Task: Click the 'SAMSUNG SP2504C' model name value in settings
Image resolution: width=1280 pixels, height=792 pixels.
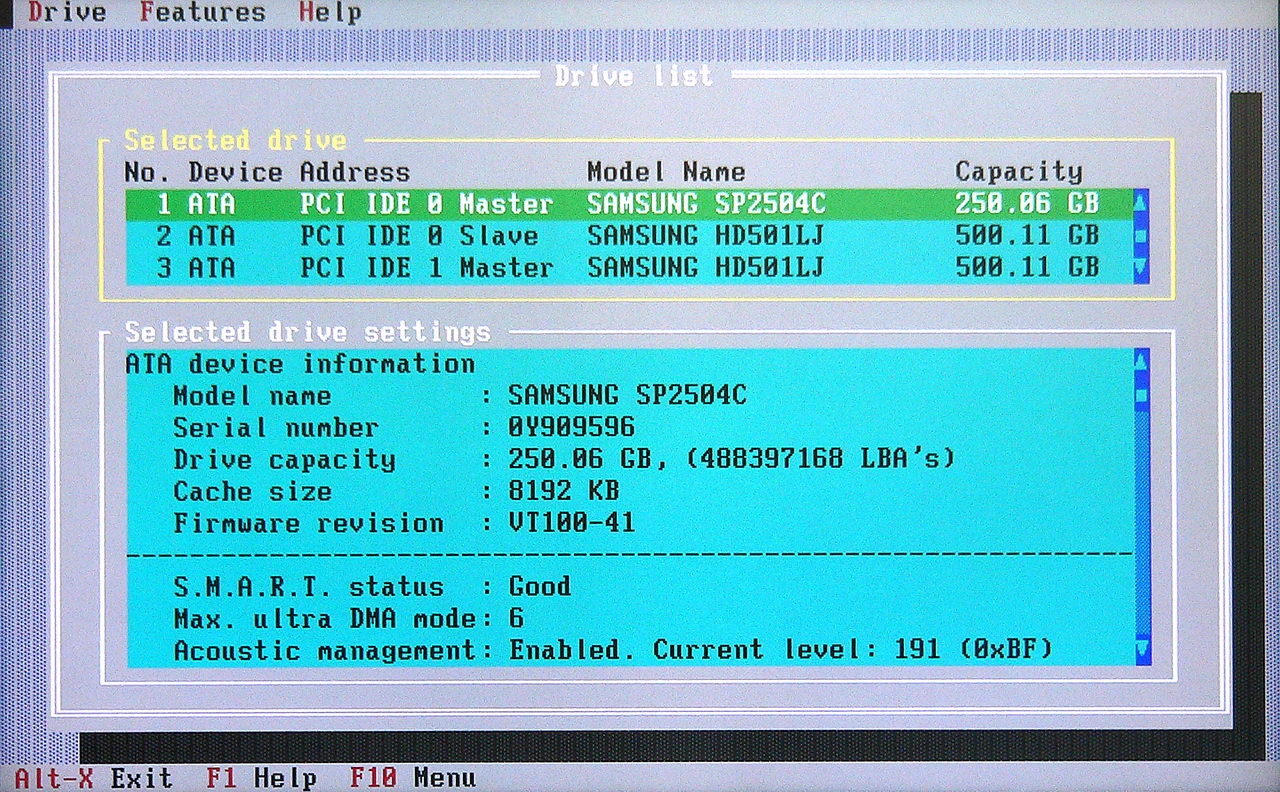Action: pyautogui.click(x=627, y=396)
